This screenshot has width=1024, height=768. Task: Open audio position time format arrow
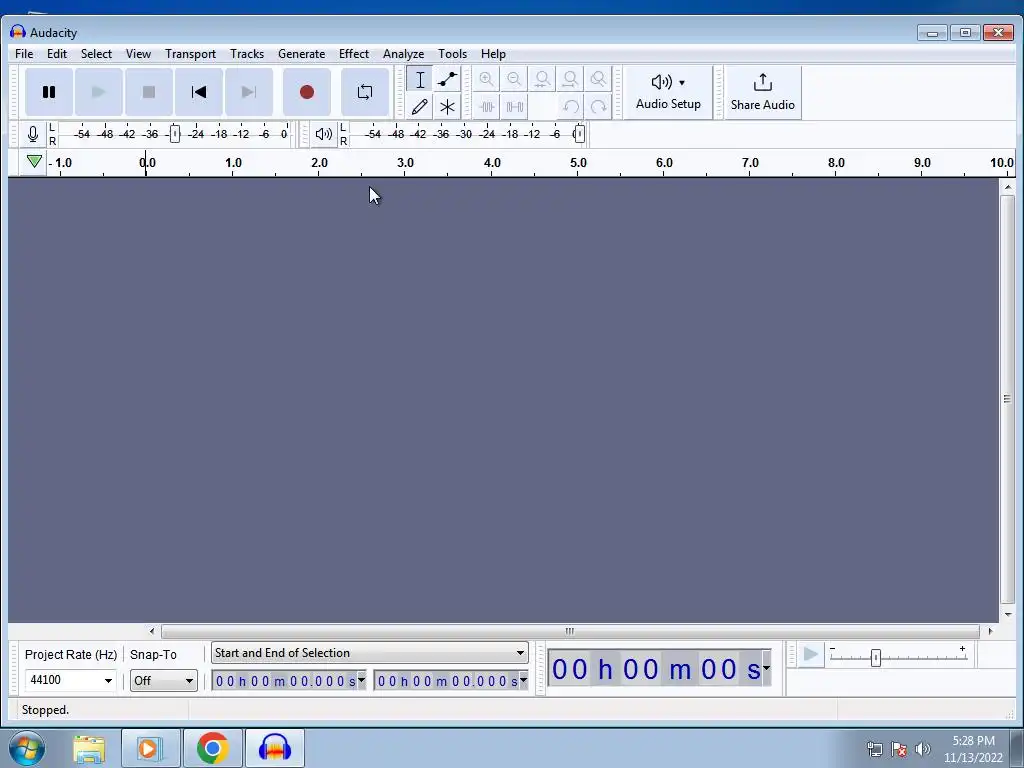click(766, 669)
